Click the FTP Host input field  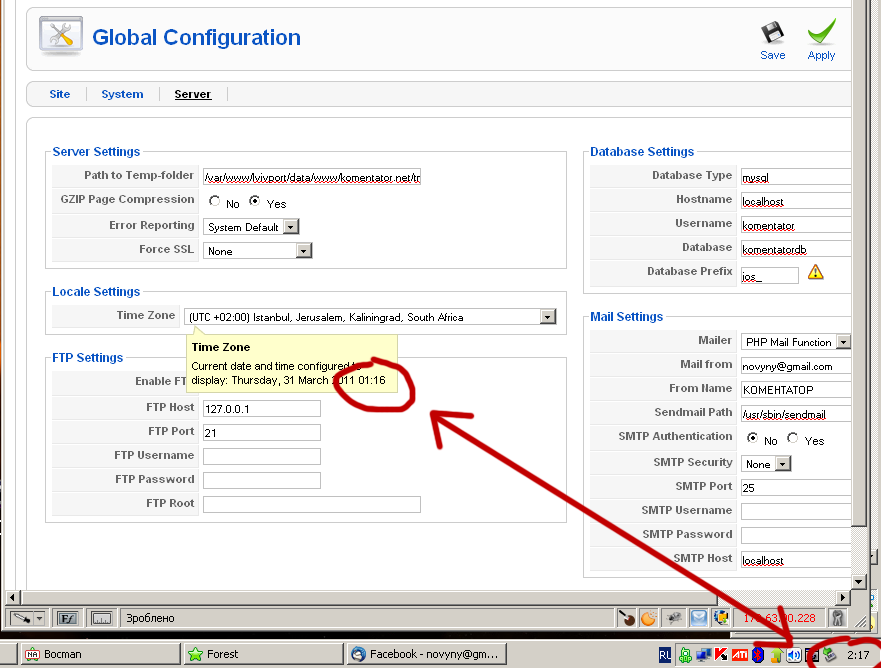262,408
